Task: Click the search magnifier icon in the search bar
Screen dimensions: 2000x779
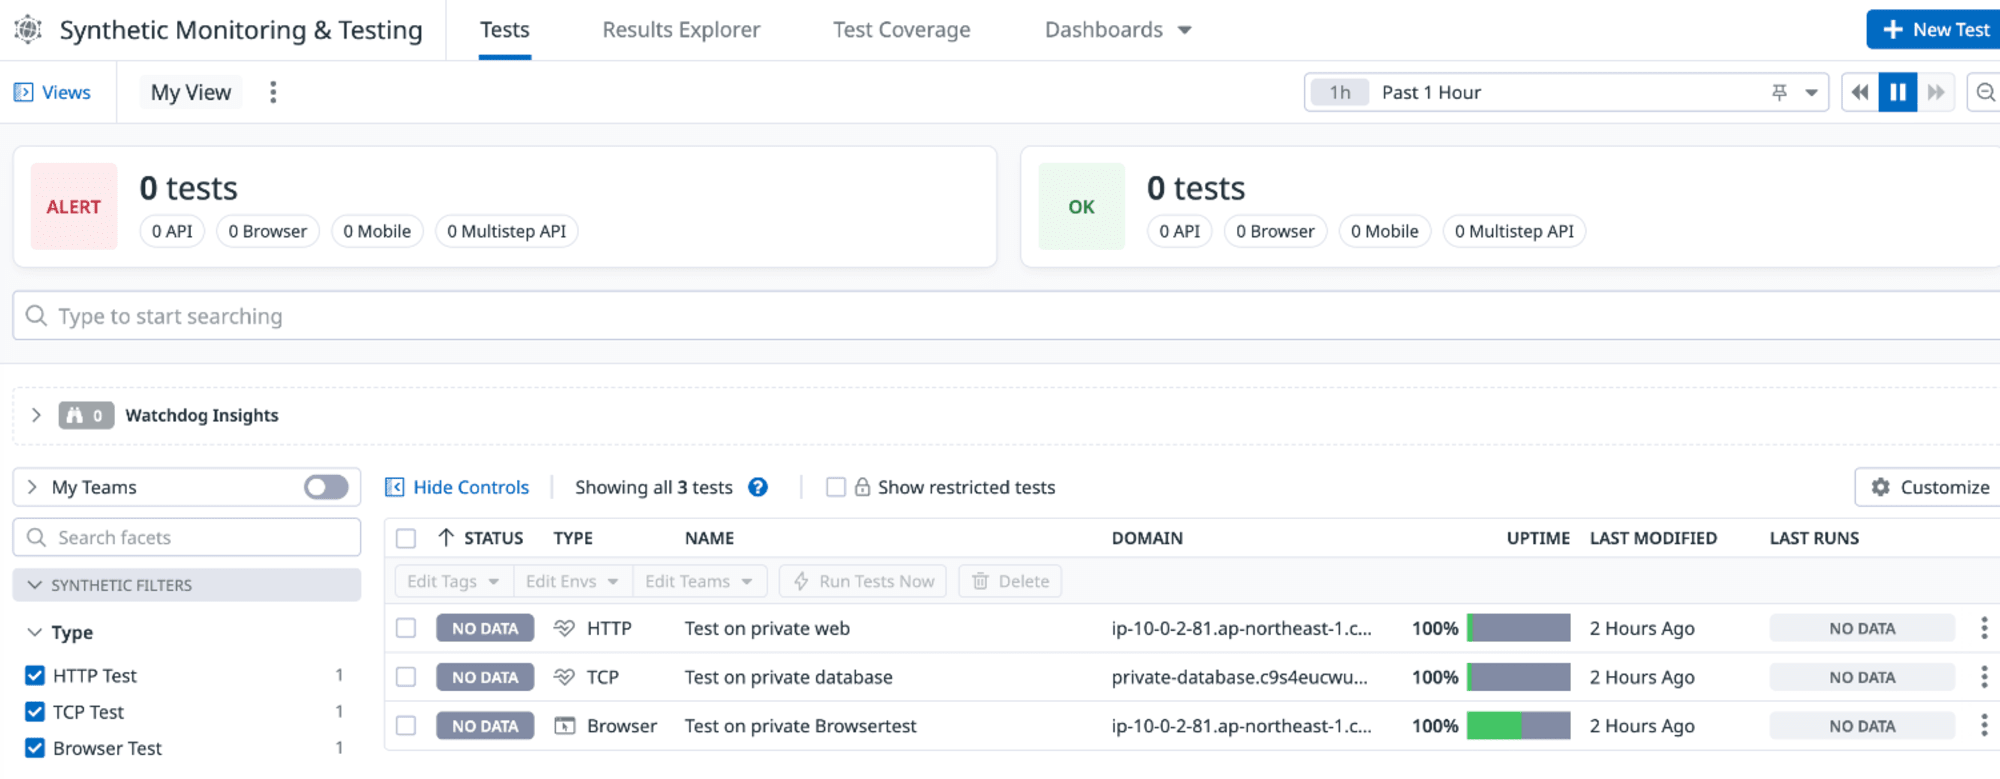Action: pyautogui.click(x=37, y=316)
